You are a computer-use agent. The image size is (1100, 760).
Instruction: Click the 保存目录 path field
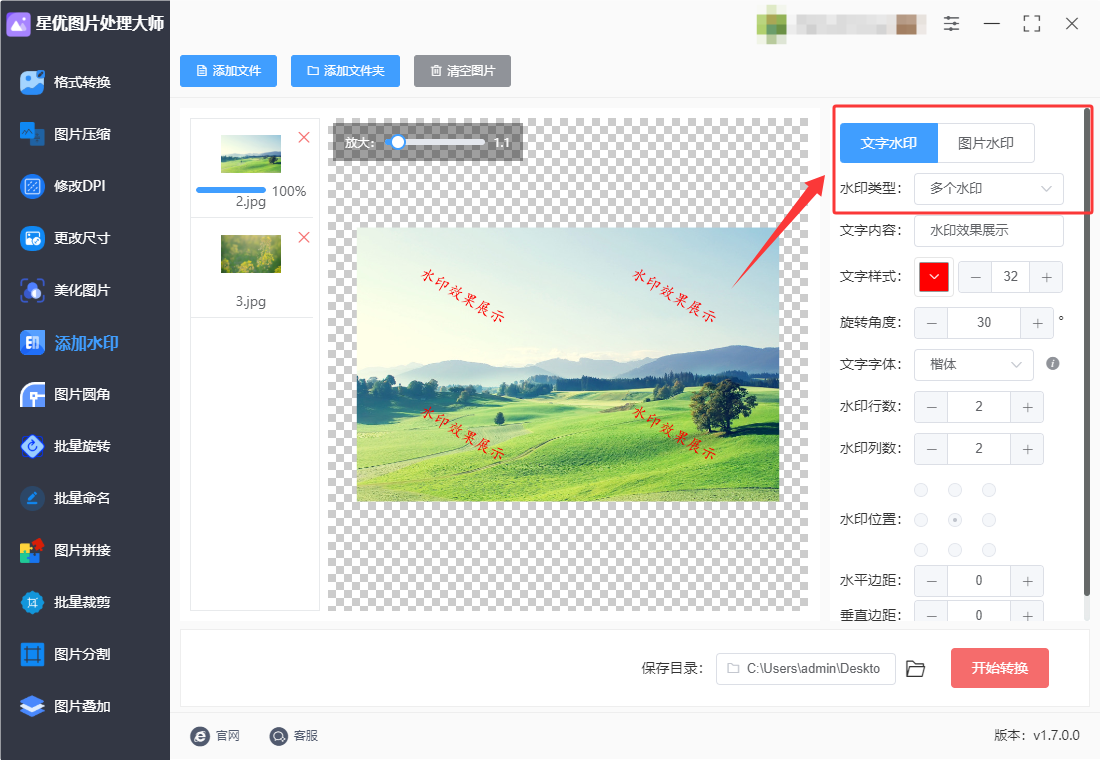coord(805,669)
